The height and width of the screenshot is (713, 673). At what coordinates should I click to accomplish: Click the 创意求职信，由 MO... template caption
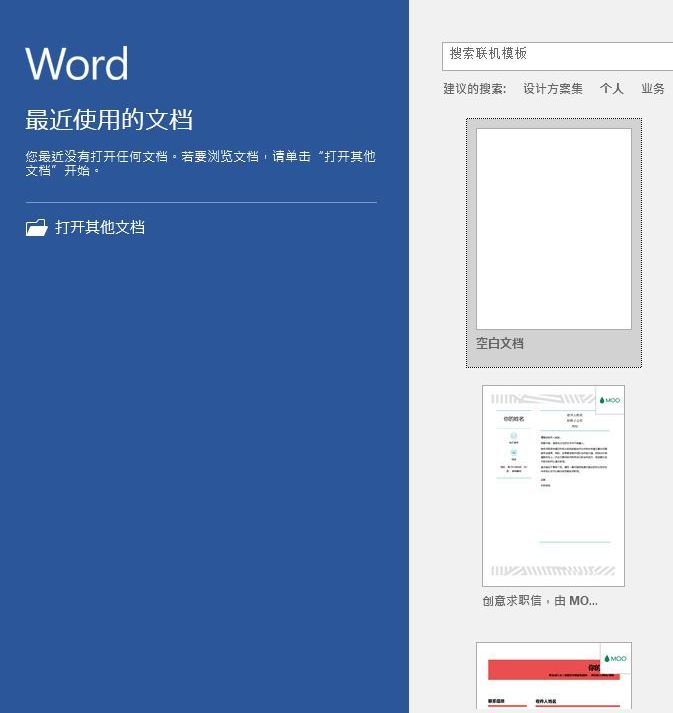coord(540,601)
